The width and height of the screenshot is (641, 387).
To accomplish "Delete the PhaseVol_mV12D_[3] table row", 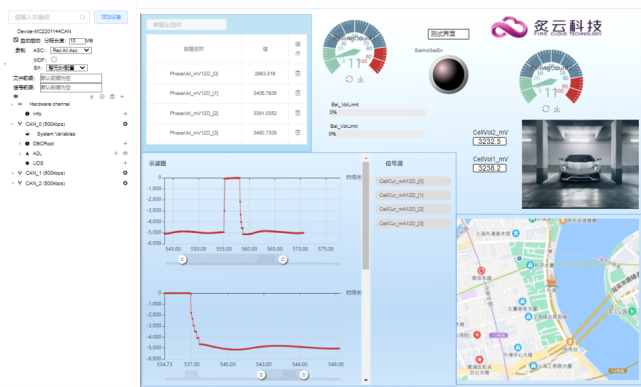I will click(298, 132).
